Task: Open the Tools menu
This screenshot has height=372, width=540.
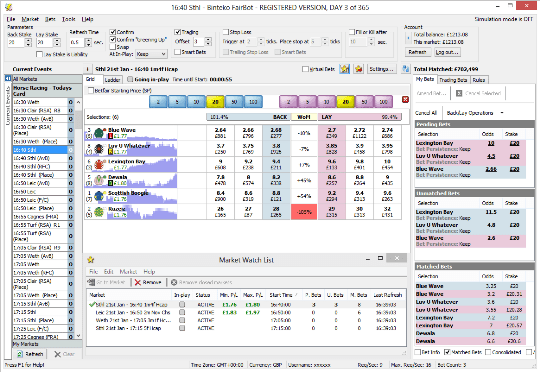Action: [x=69, y=19]
